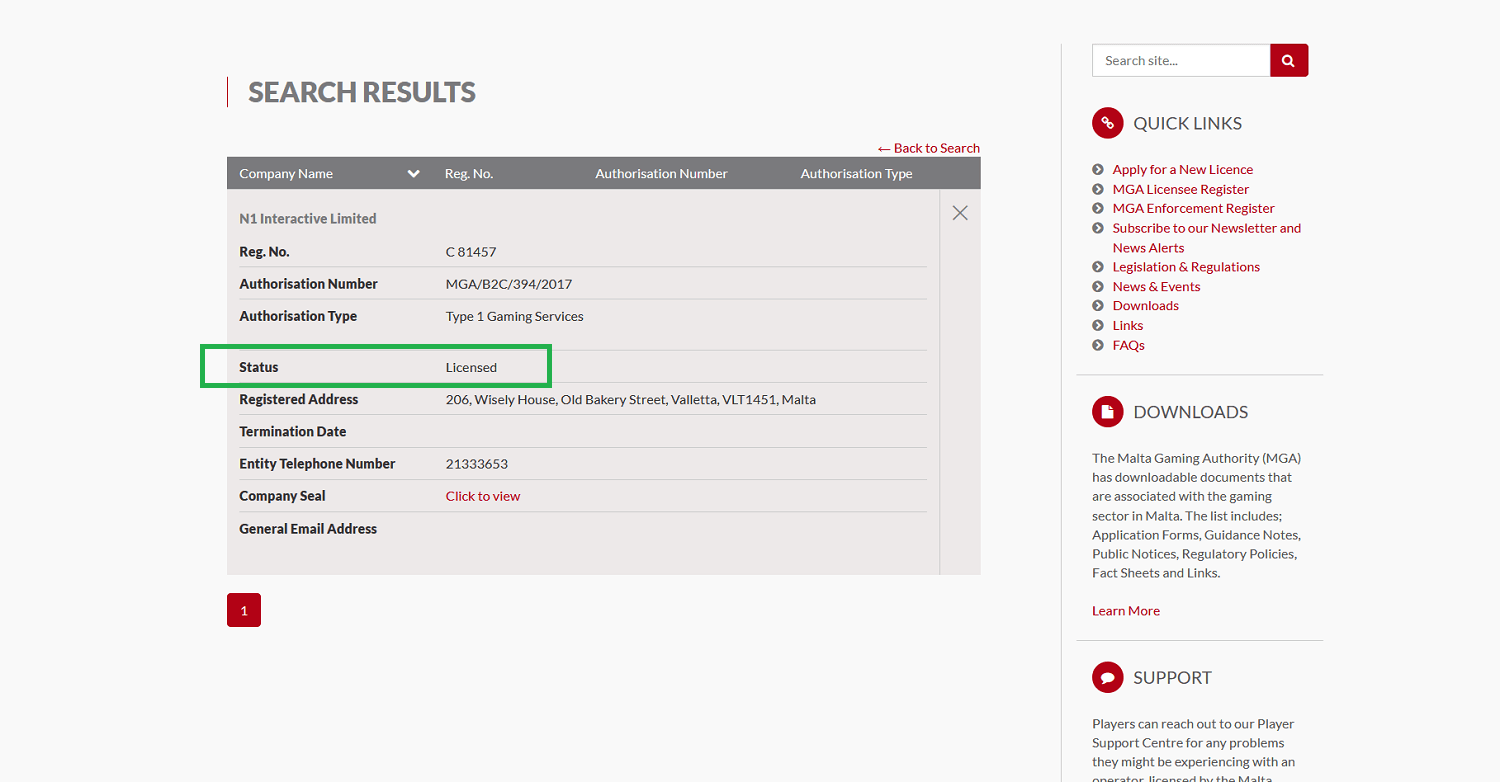The height and width of the screenshot is (782, 1500).
Task: Open Apply for a New Licence link
Action: pos(1183,169)
